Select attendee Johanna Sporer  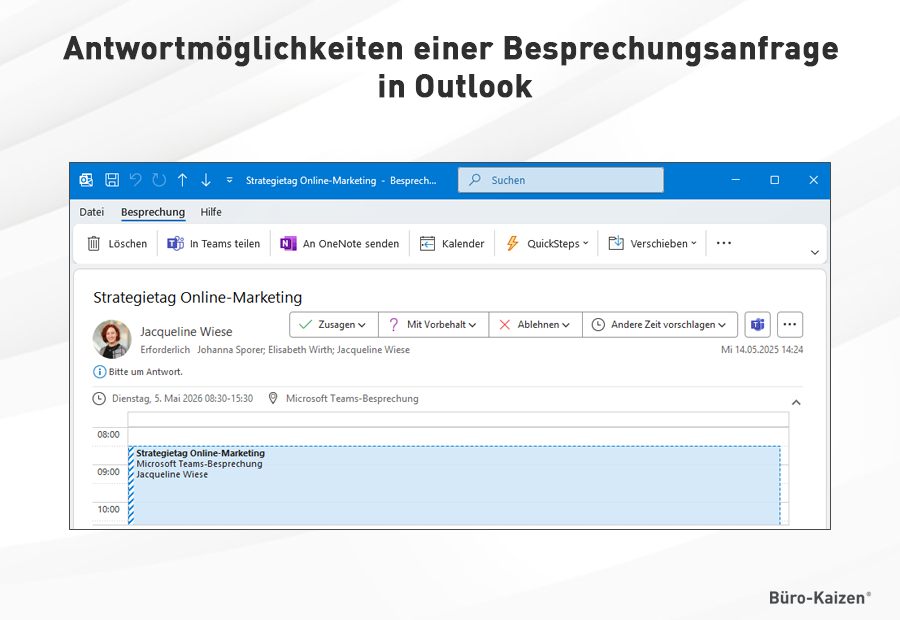tap(230, 350)
